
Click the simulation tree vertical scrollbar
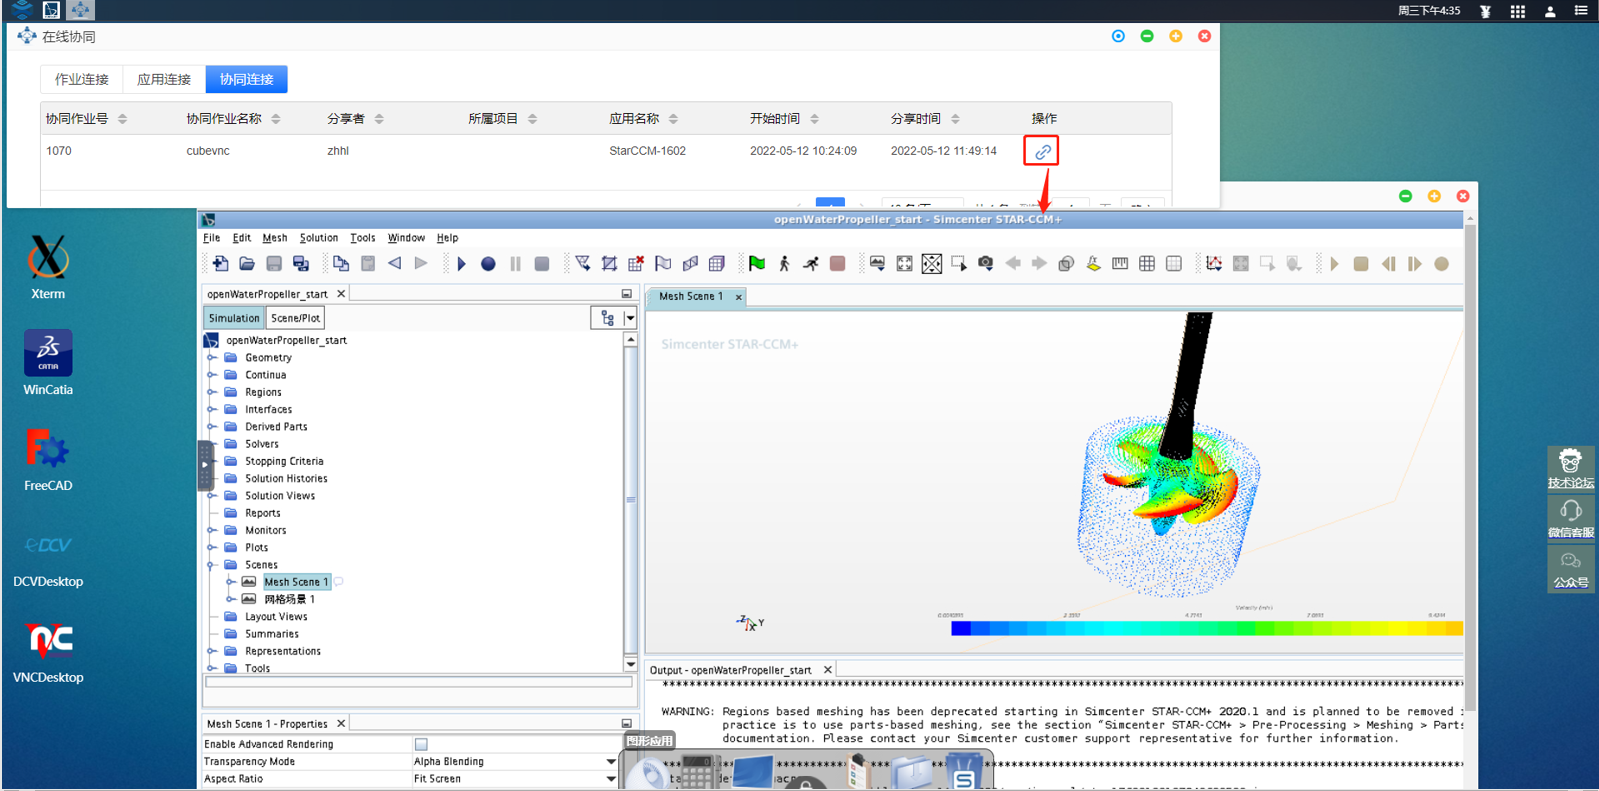(631, 502)
